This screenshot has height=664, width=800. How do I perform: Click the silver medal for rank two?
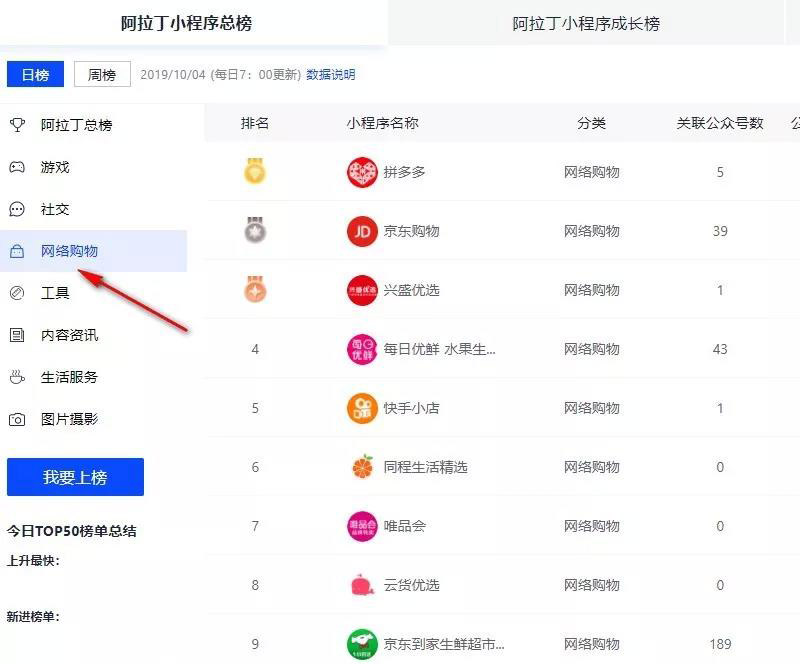(255, 230)
